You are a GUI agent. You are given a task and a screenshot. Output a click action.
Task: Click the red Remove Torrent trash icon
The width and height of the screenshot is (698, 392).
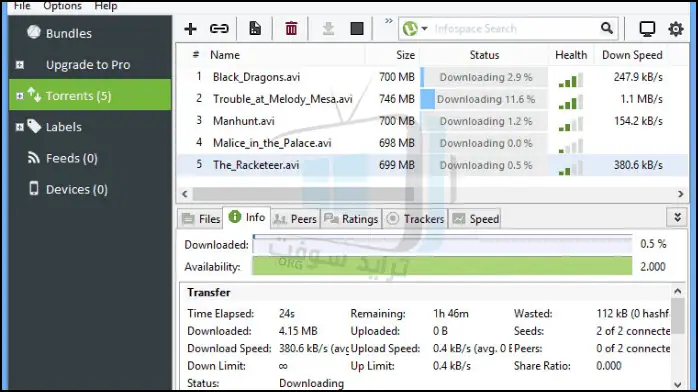click(291, 28)
